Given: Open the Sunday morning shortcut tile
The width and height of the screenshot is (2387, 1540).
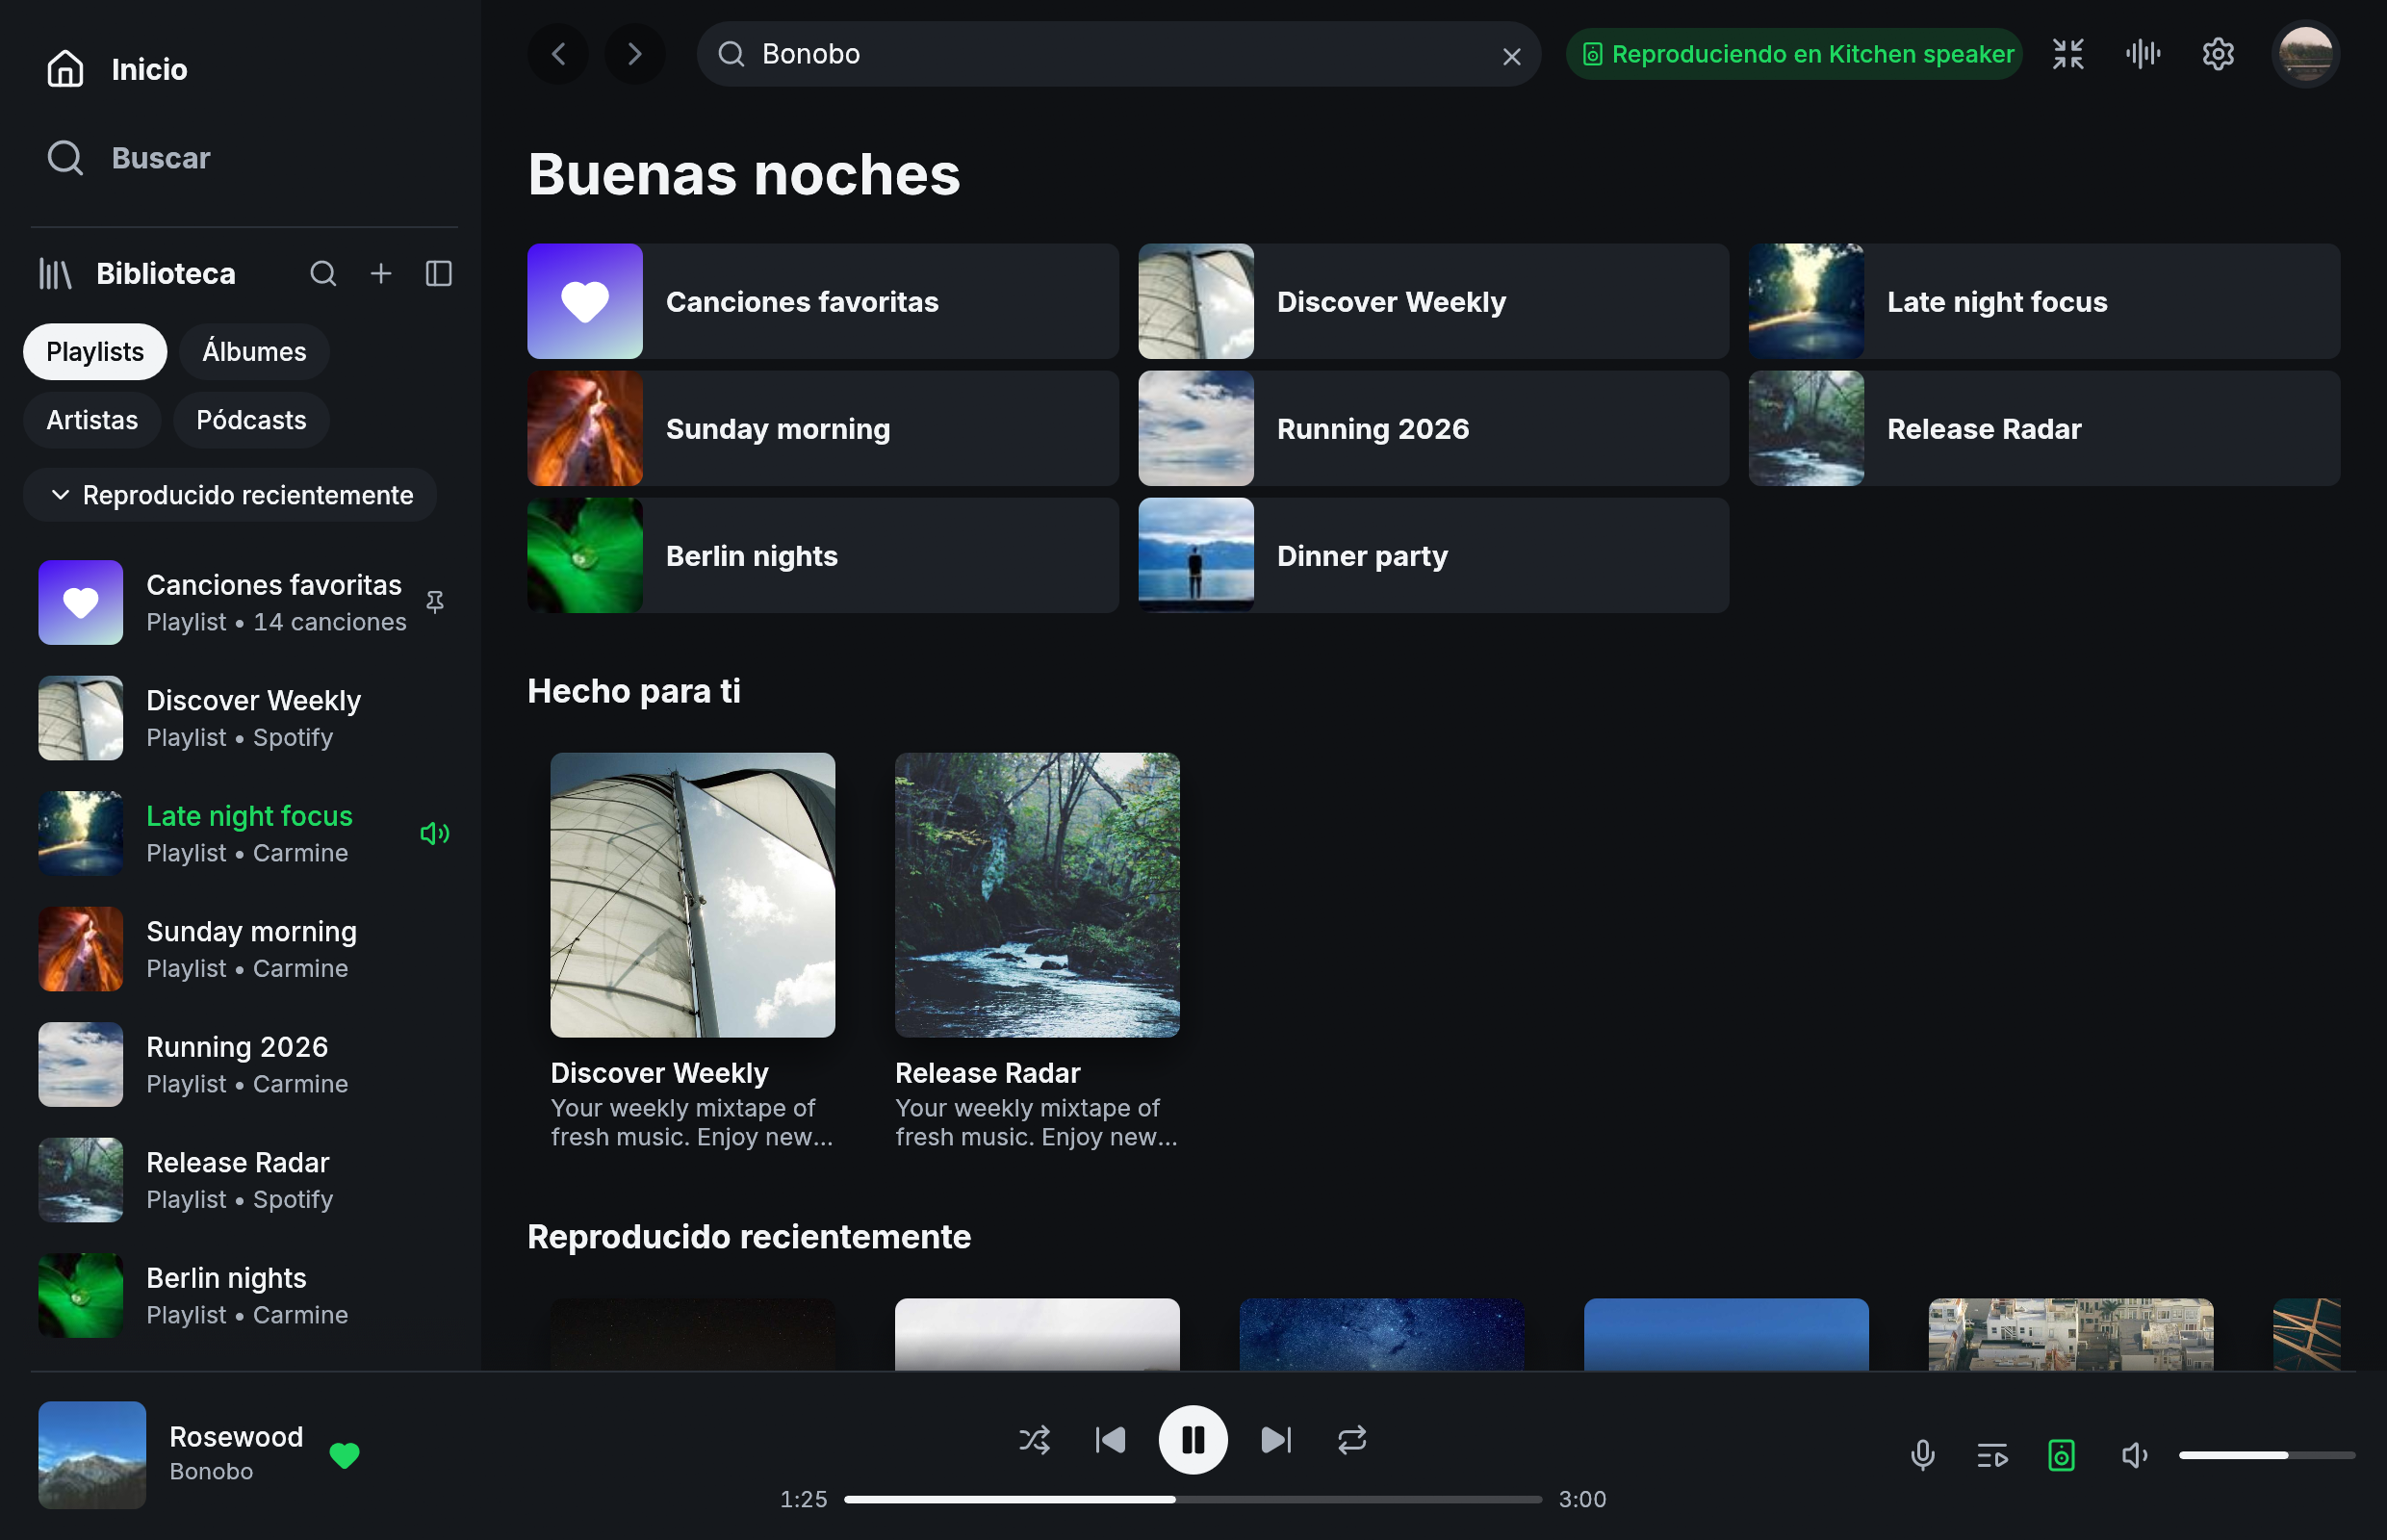Looking at the screenshot, I should (822, 428).
